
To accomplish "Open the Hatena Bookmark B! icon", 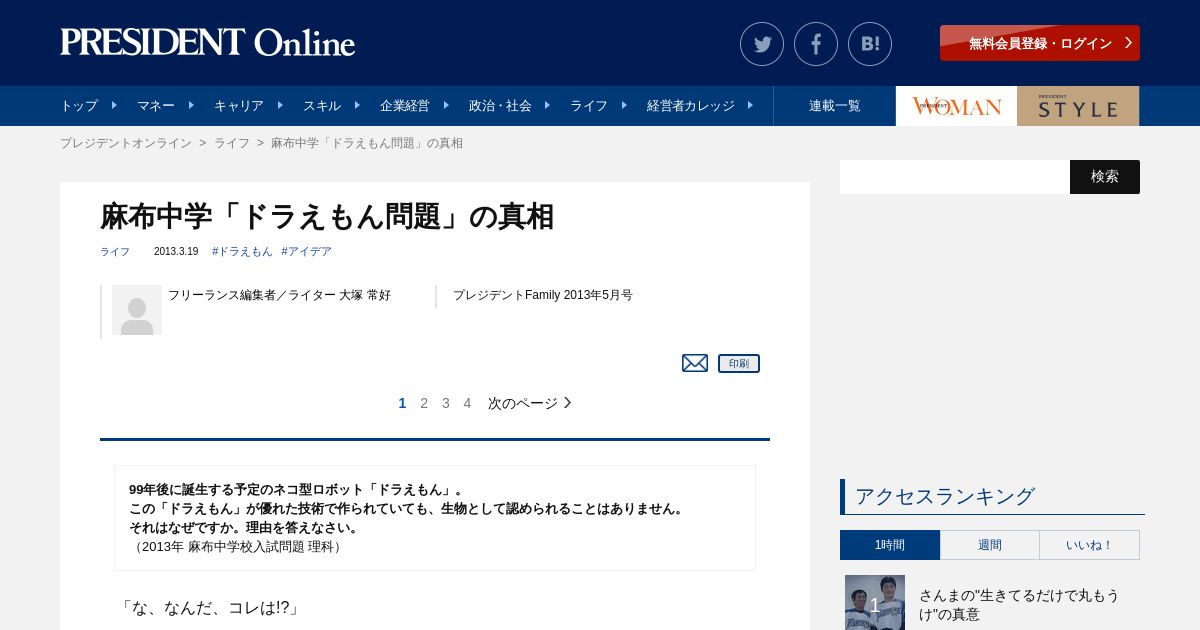I will (870, 44).
